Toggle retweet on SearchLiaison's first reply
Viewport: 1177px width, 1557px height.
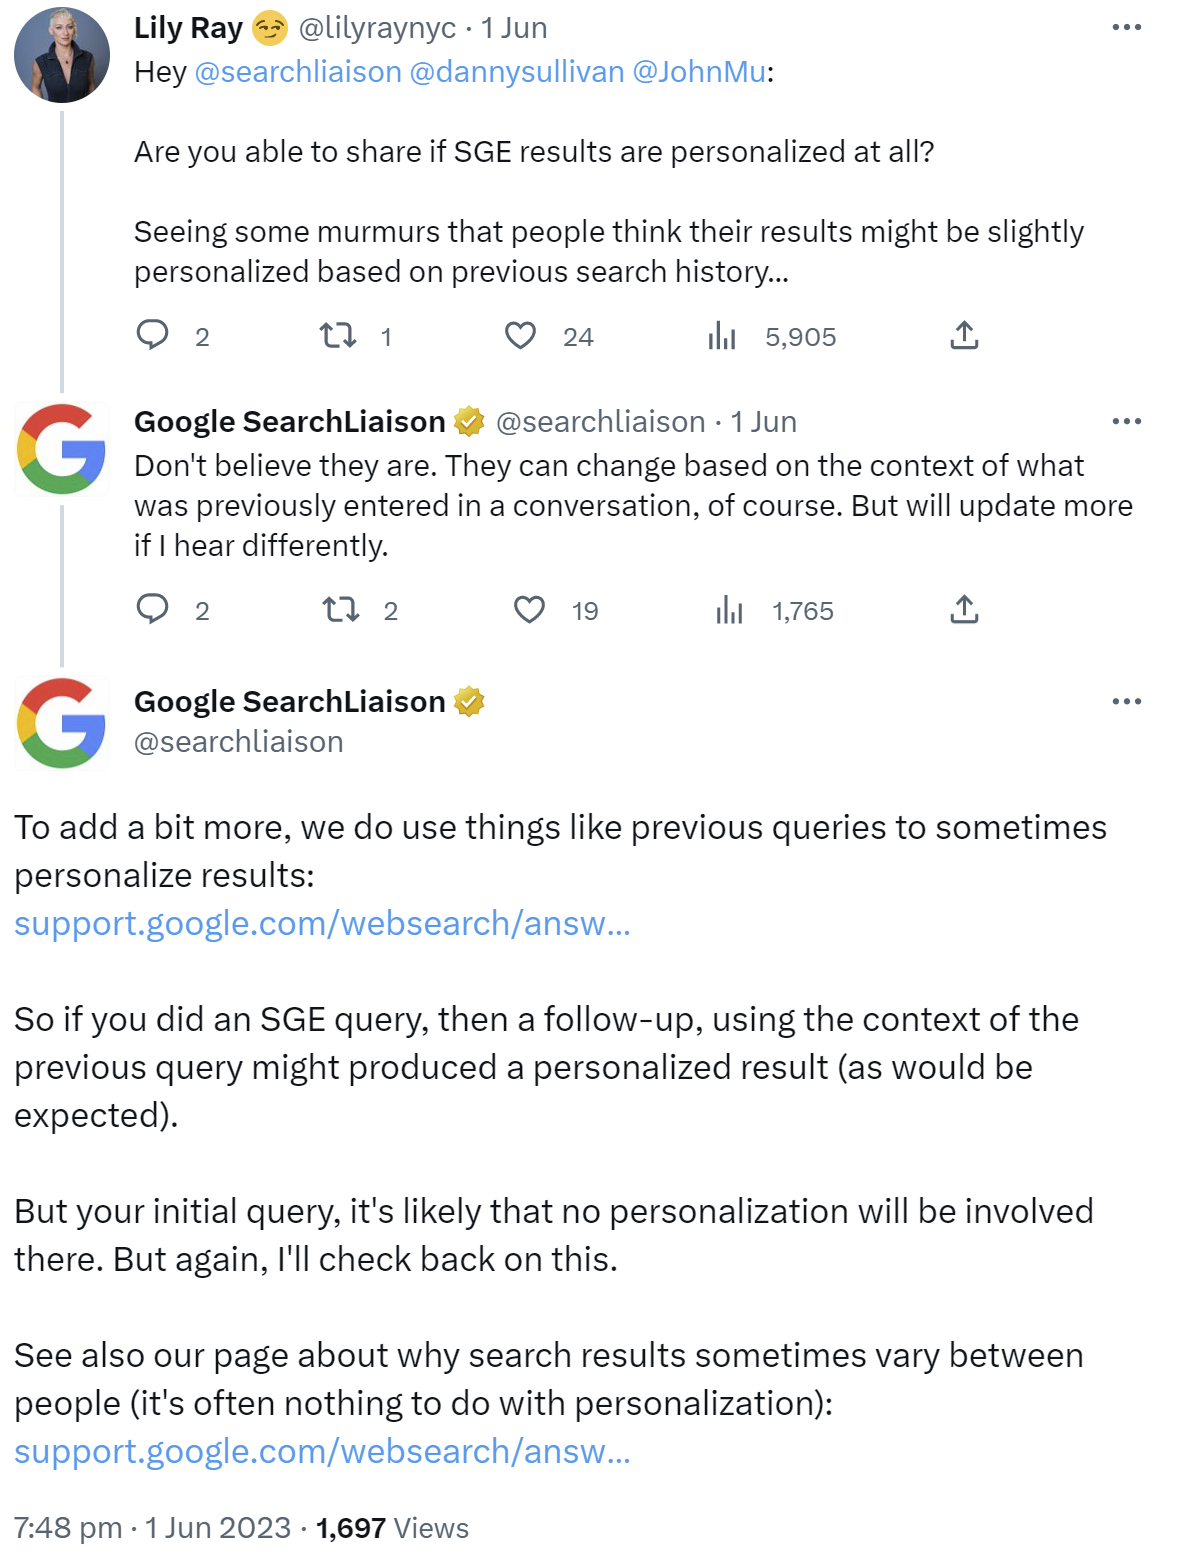[340, 609]
